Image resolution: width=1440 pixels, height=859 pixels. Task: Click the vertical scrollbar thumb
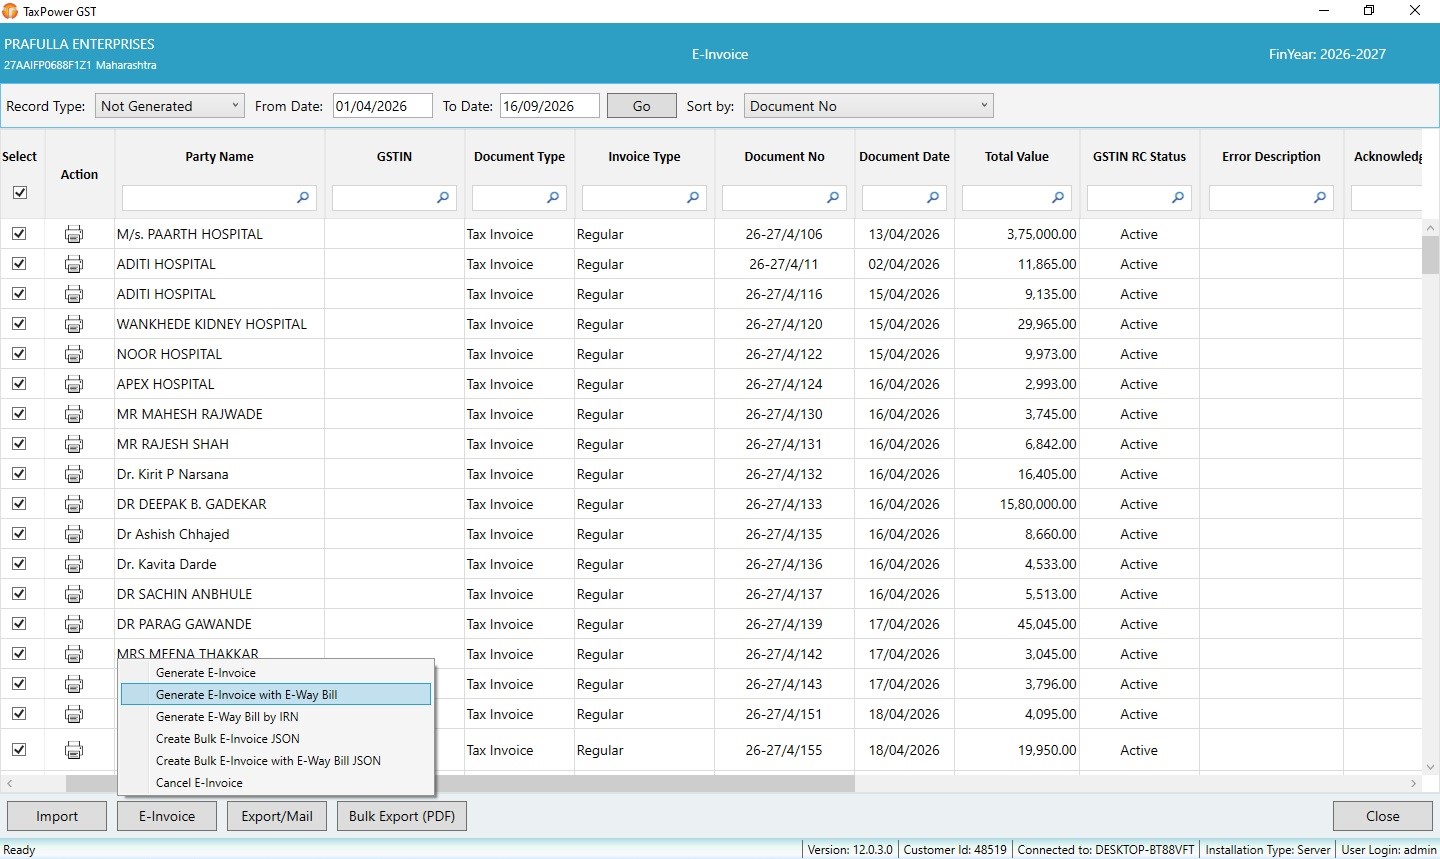click(1431, 255)
